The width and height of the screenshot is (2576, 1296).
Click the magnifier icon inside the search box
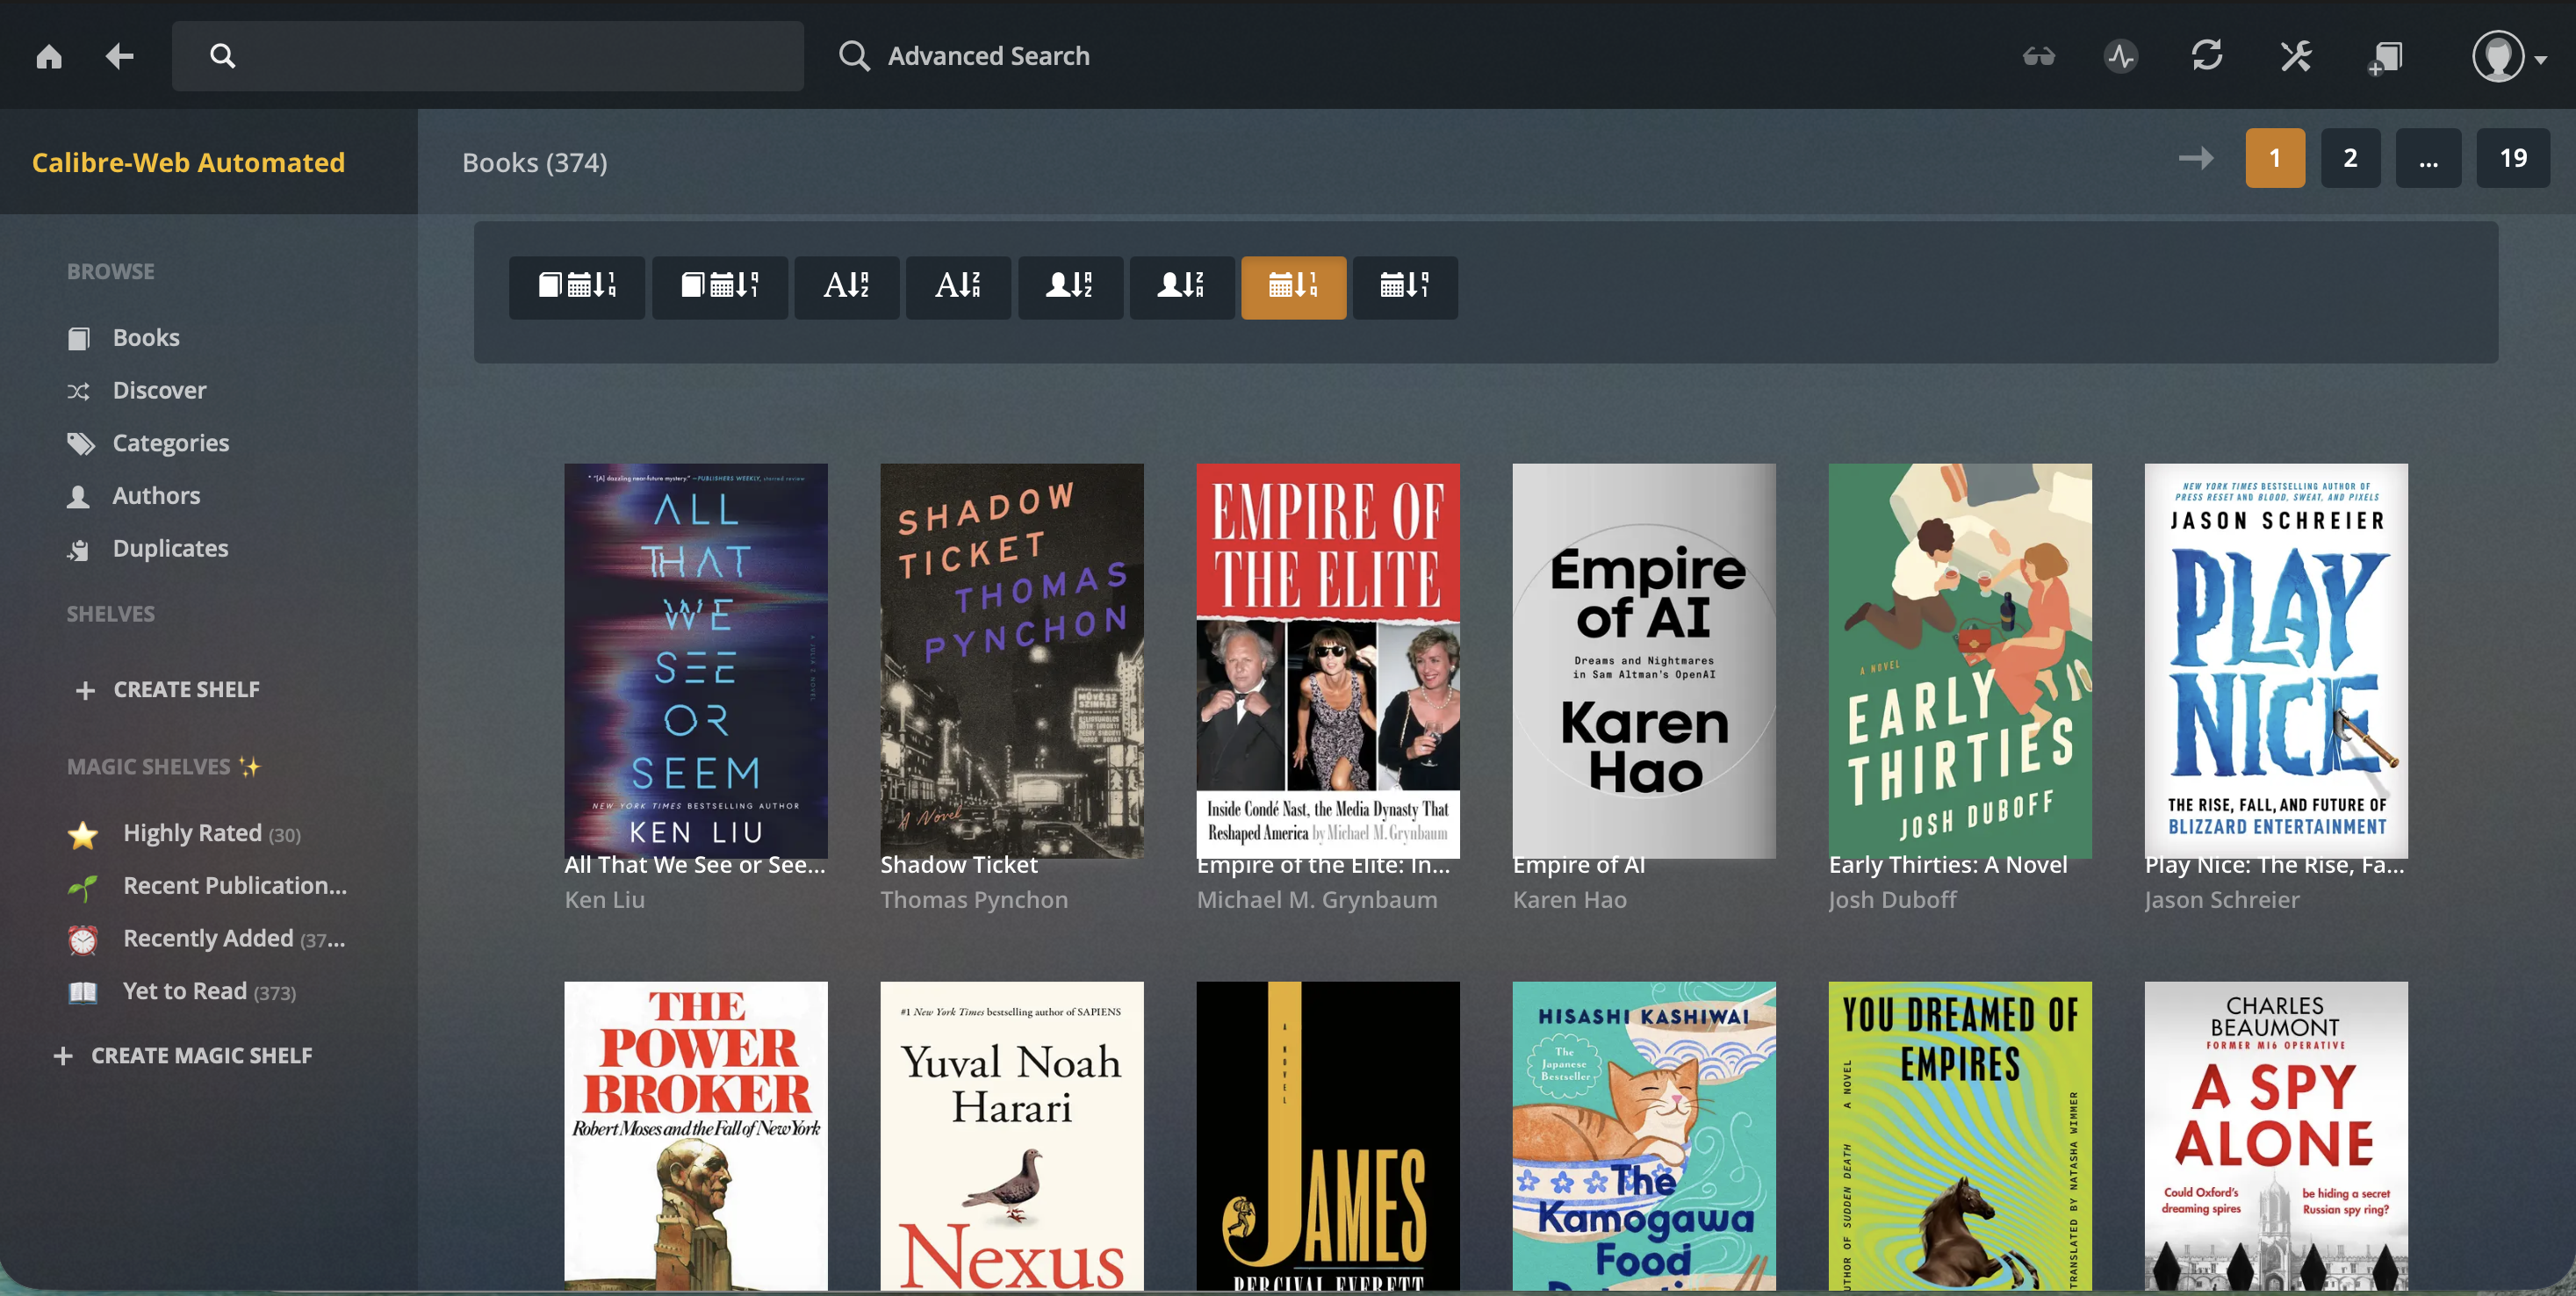[223, 56]
